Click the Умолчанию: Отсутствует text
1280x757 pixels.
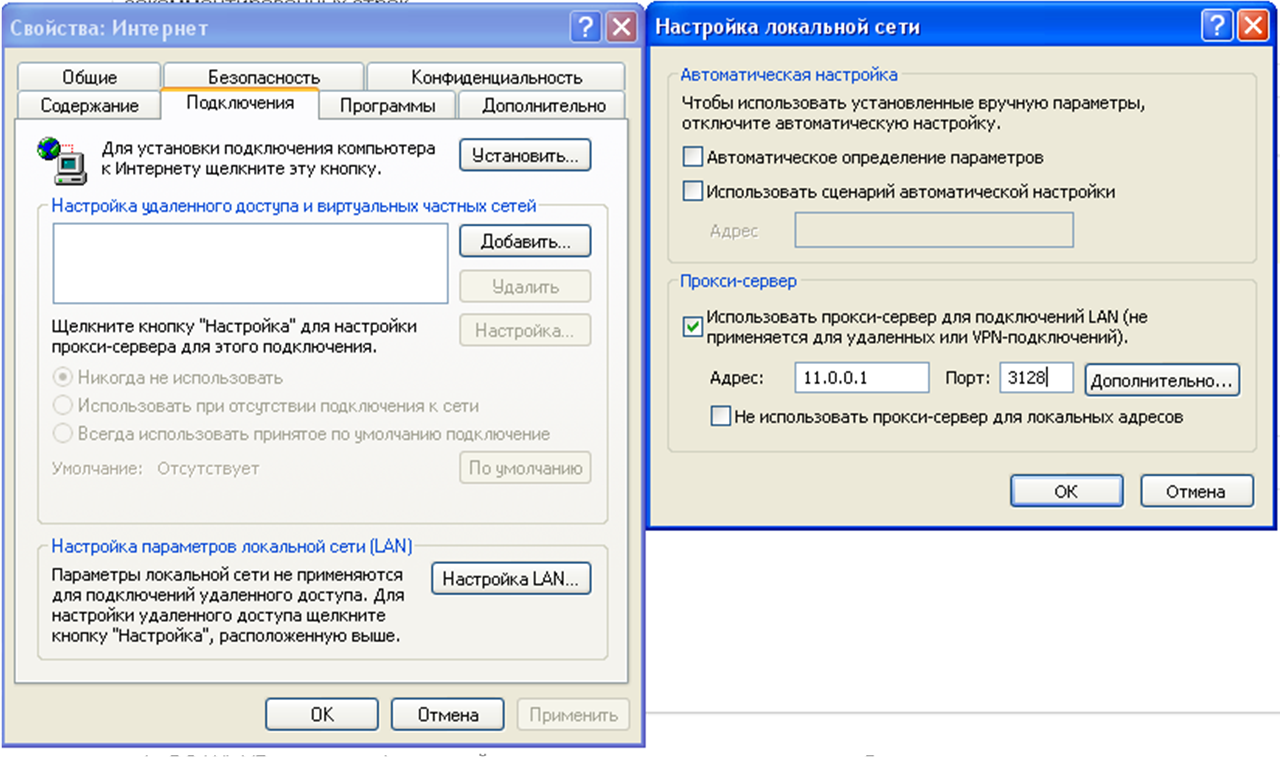pyautogui.click(x=155, y=468)
